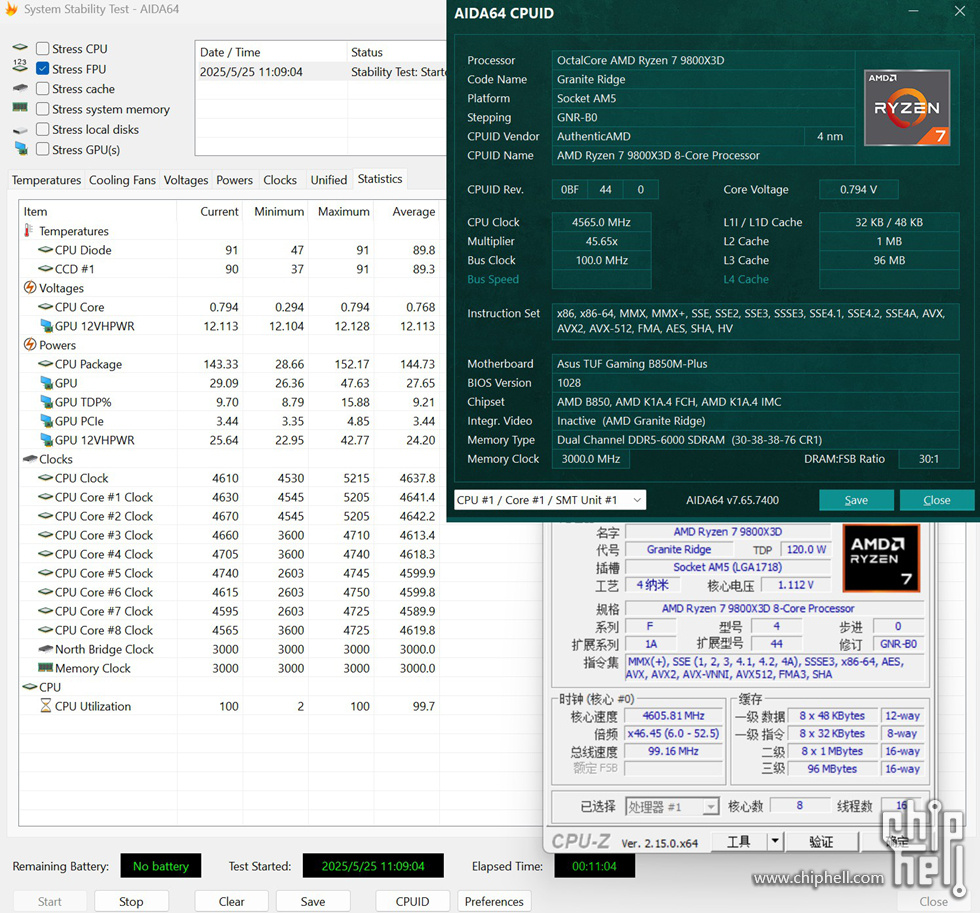Viewport: 980px width, 913px height.
Task: Click the Ryzen 7 logo in AIDA64 CPUID
Action: [907, 107]
